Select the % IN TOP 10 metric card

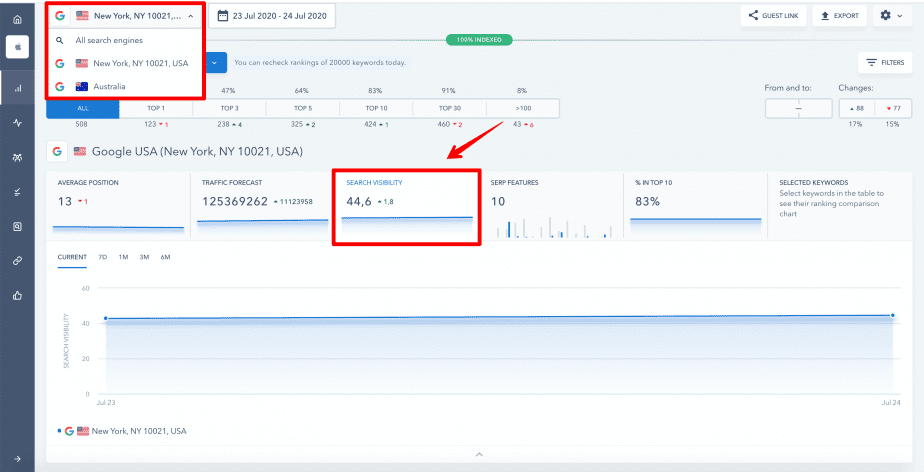pyautogui.click(x=695, y=205)
